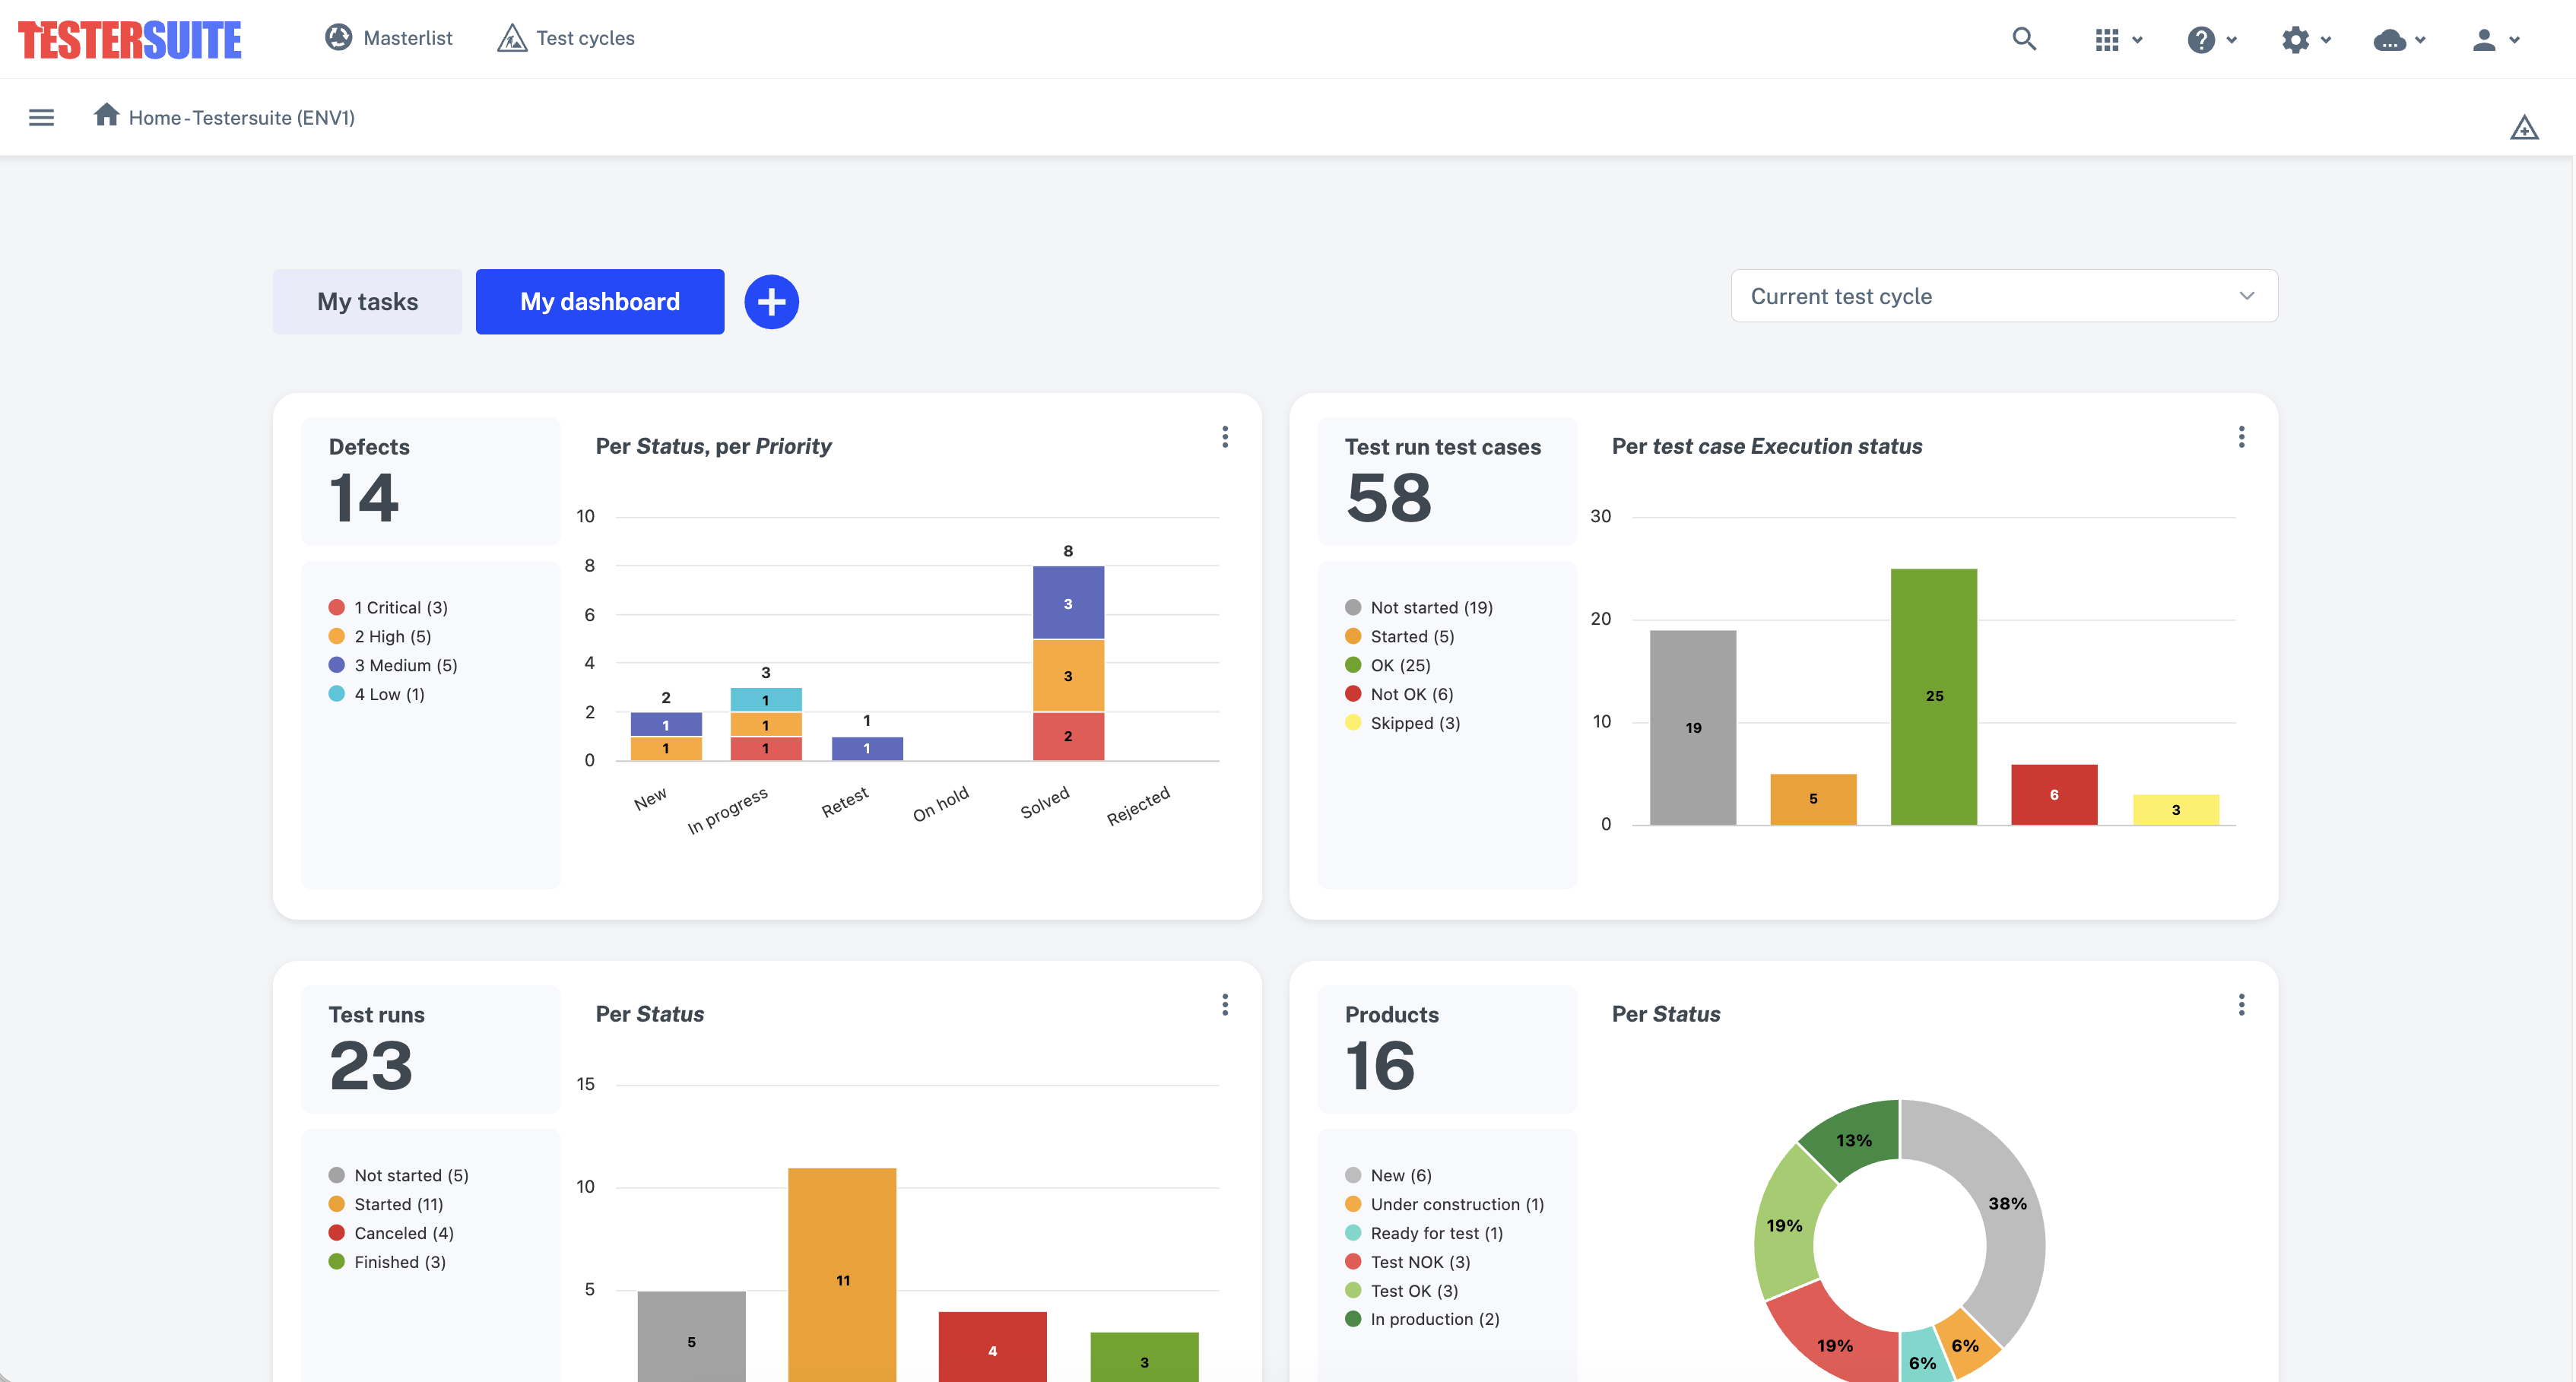Toggle the 3 Medium (5) legend item
The image size is (2576, 1382).
click(x=393, y=666)
